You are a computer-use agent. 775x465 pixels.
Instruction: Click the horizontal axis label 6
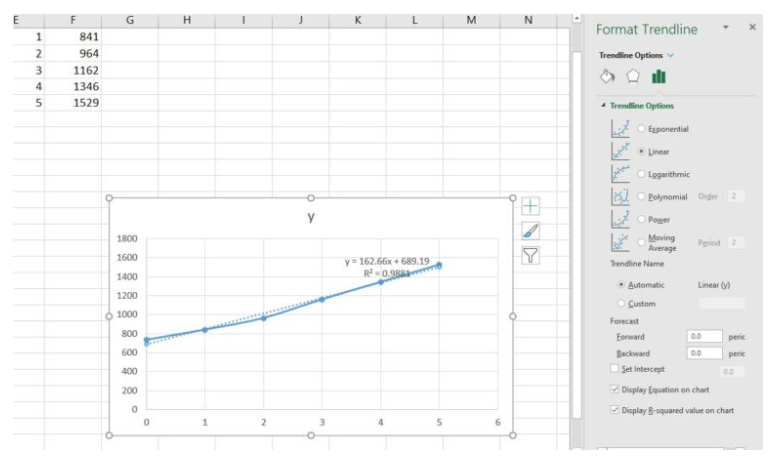click(x=498, y=423)
